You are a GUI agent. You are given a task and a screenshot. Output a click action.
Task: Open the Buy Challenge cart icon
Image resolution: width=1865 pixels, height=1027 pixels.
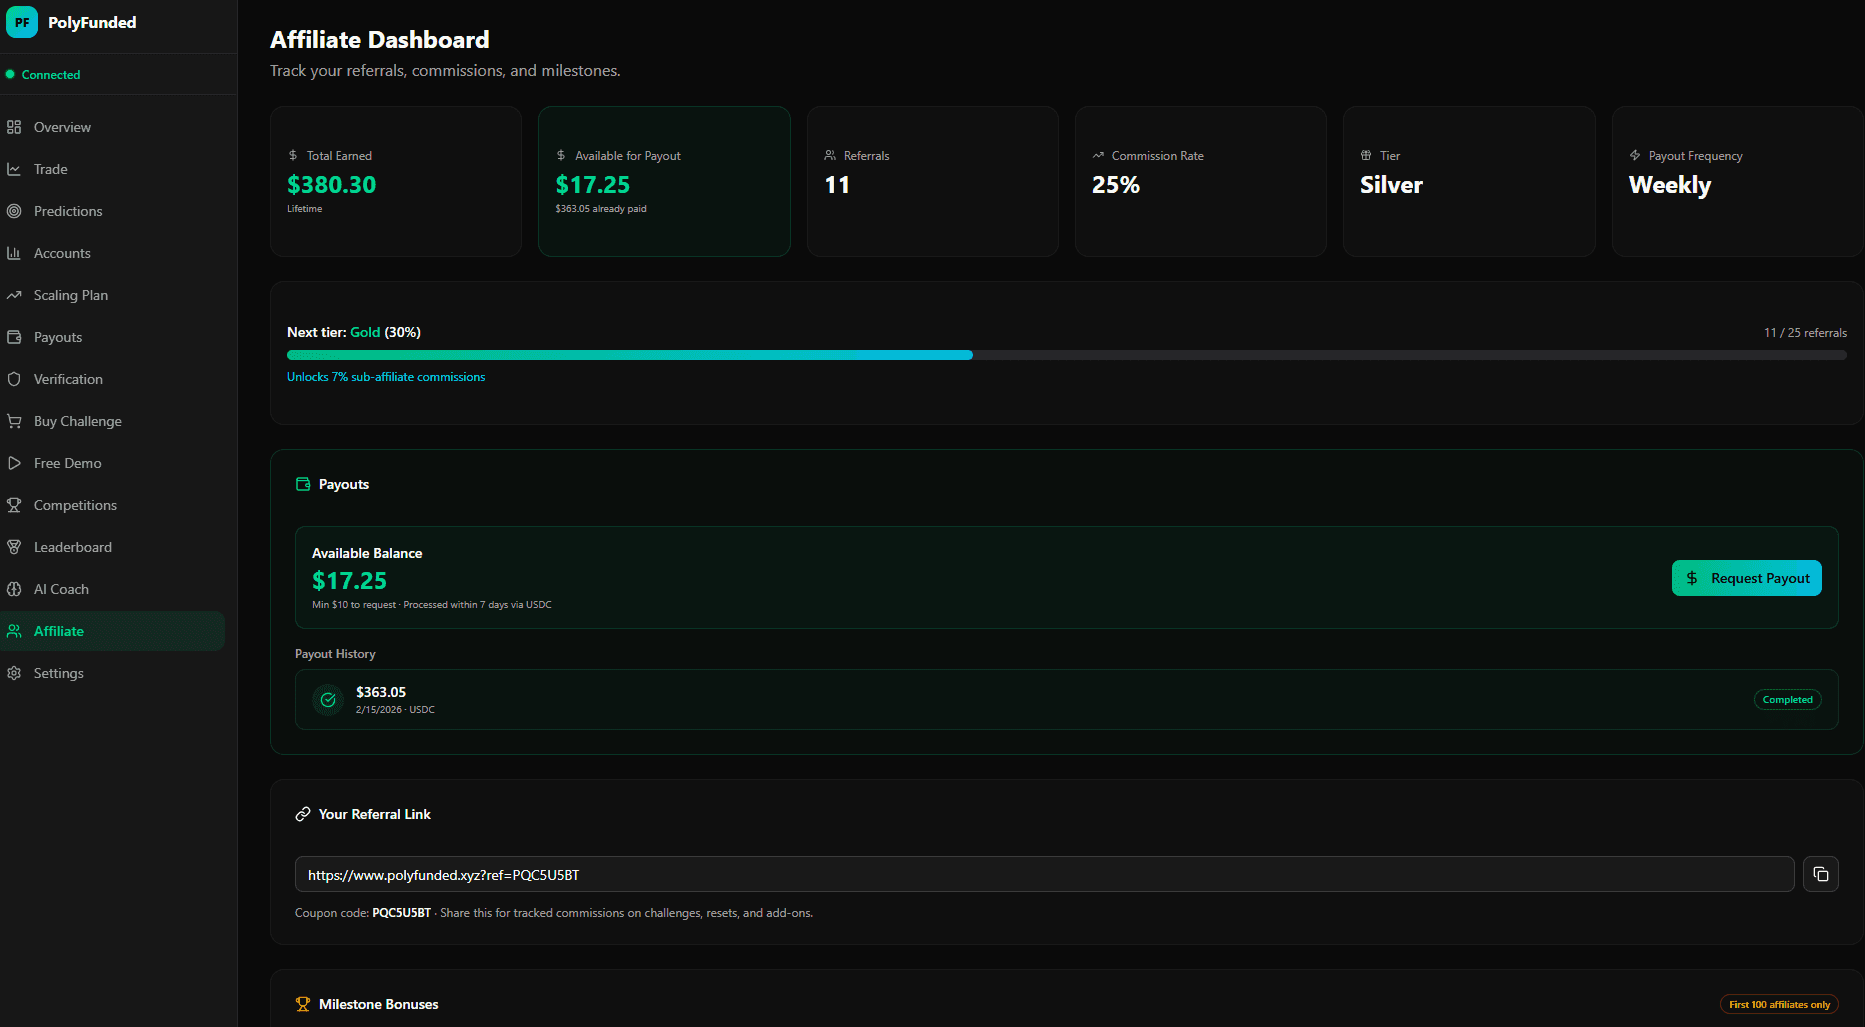coord(15,421)
